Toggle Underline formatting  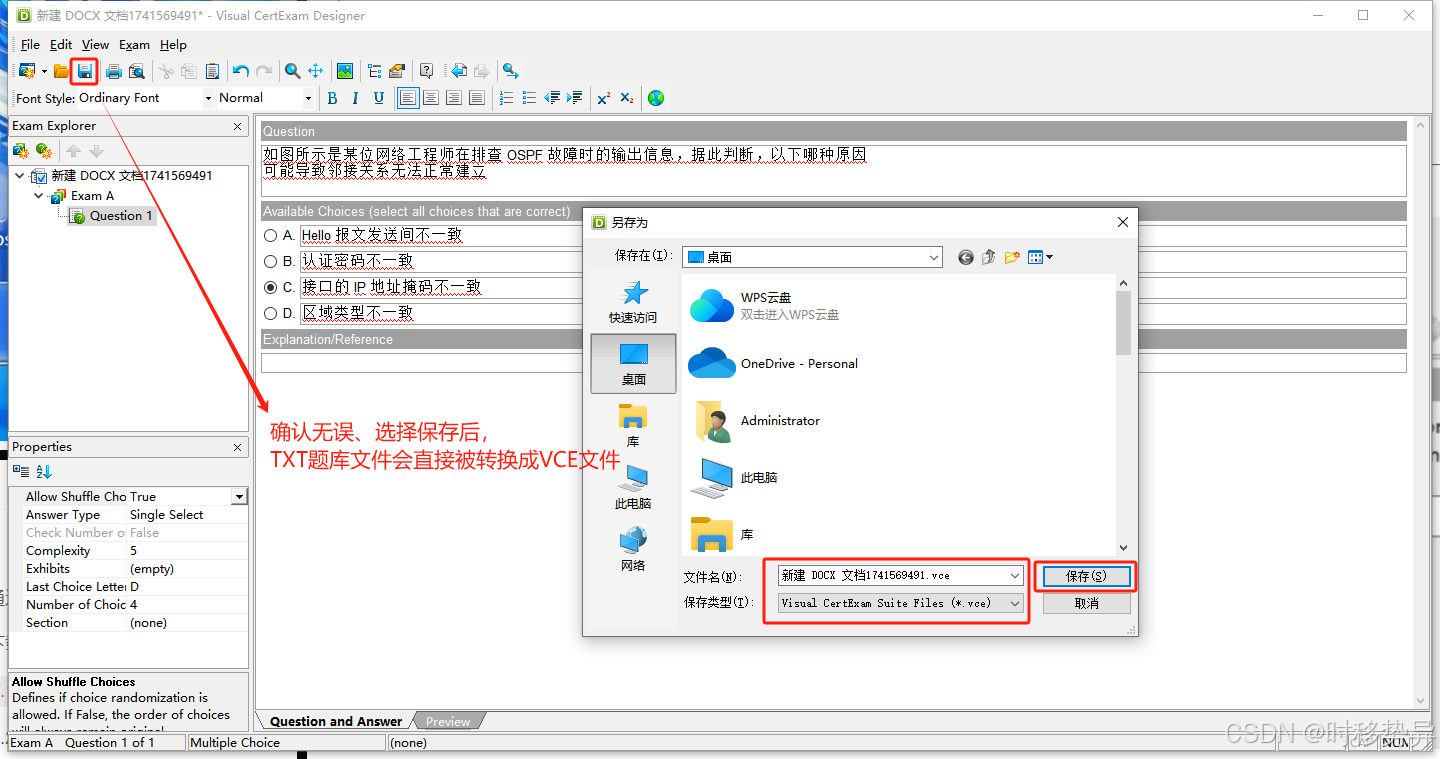[x=378, y=98]
